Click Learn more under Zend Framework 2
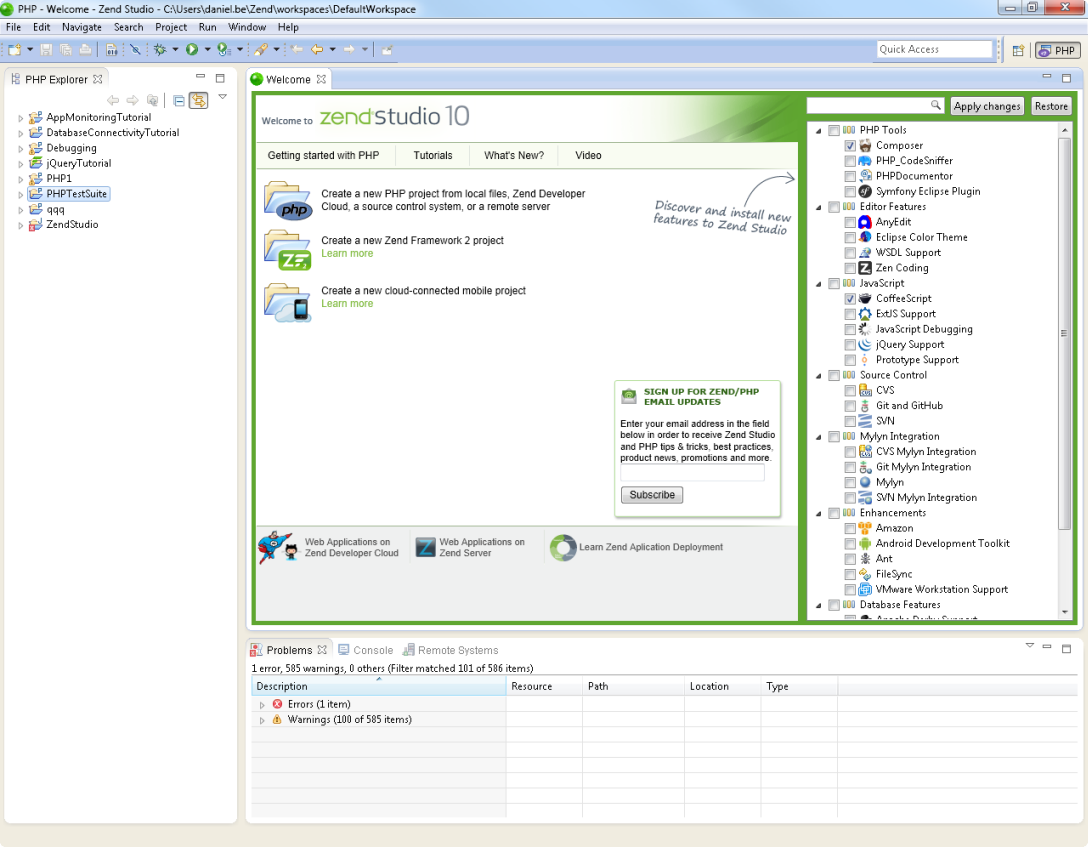This screenshot has width=1088, height=847. click(x=347, y=253)
